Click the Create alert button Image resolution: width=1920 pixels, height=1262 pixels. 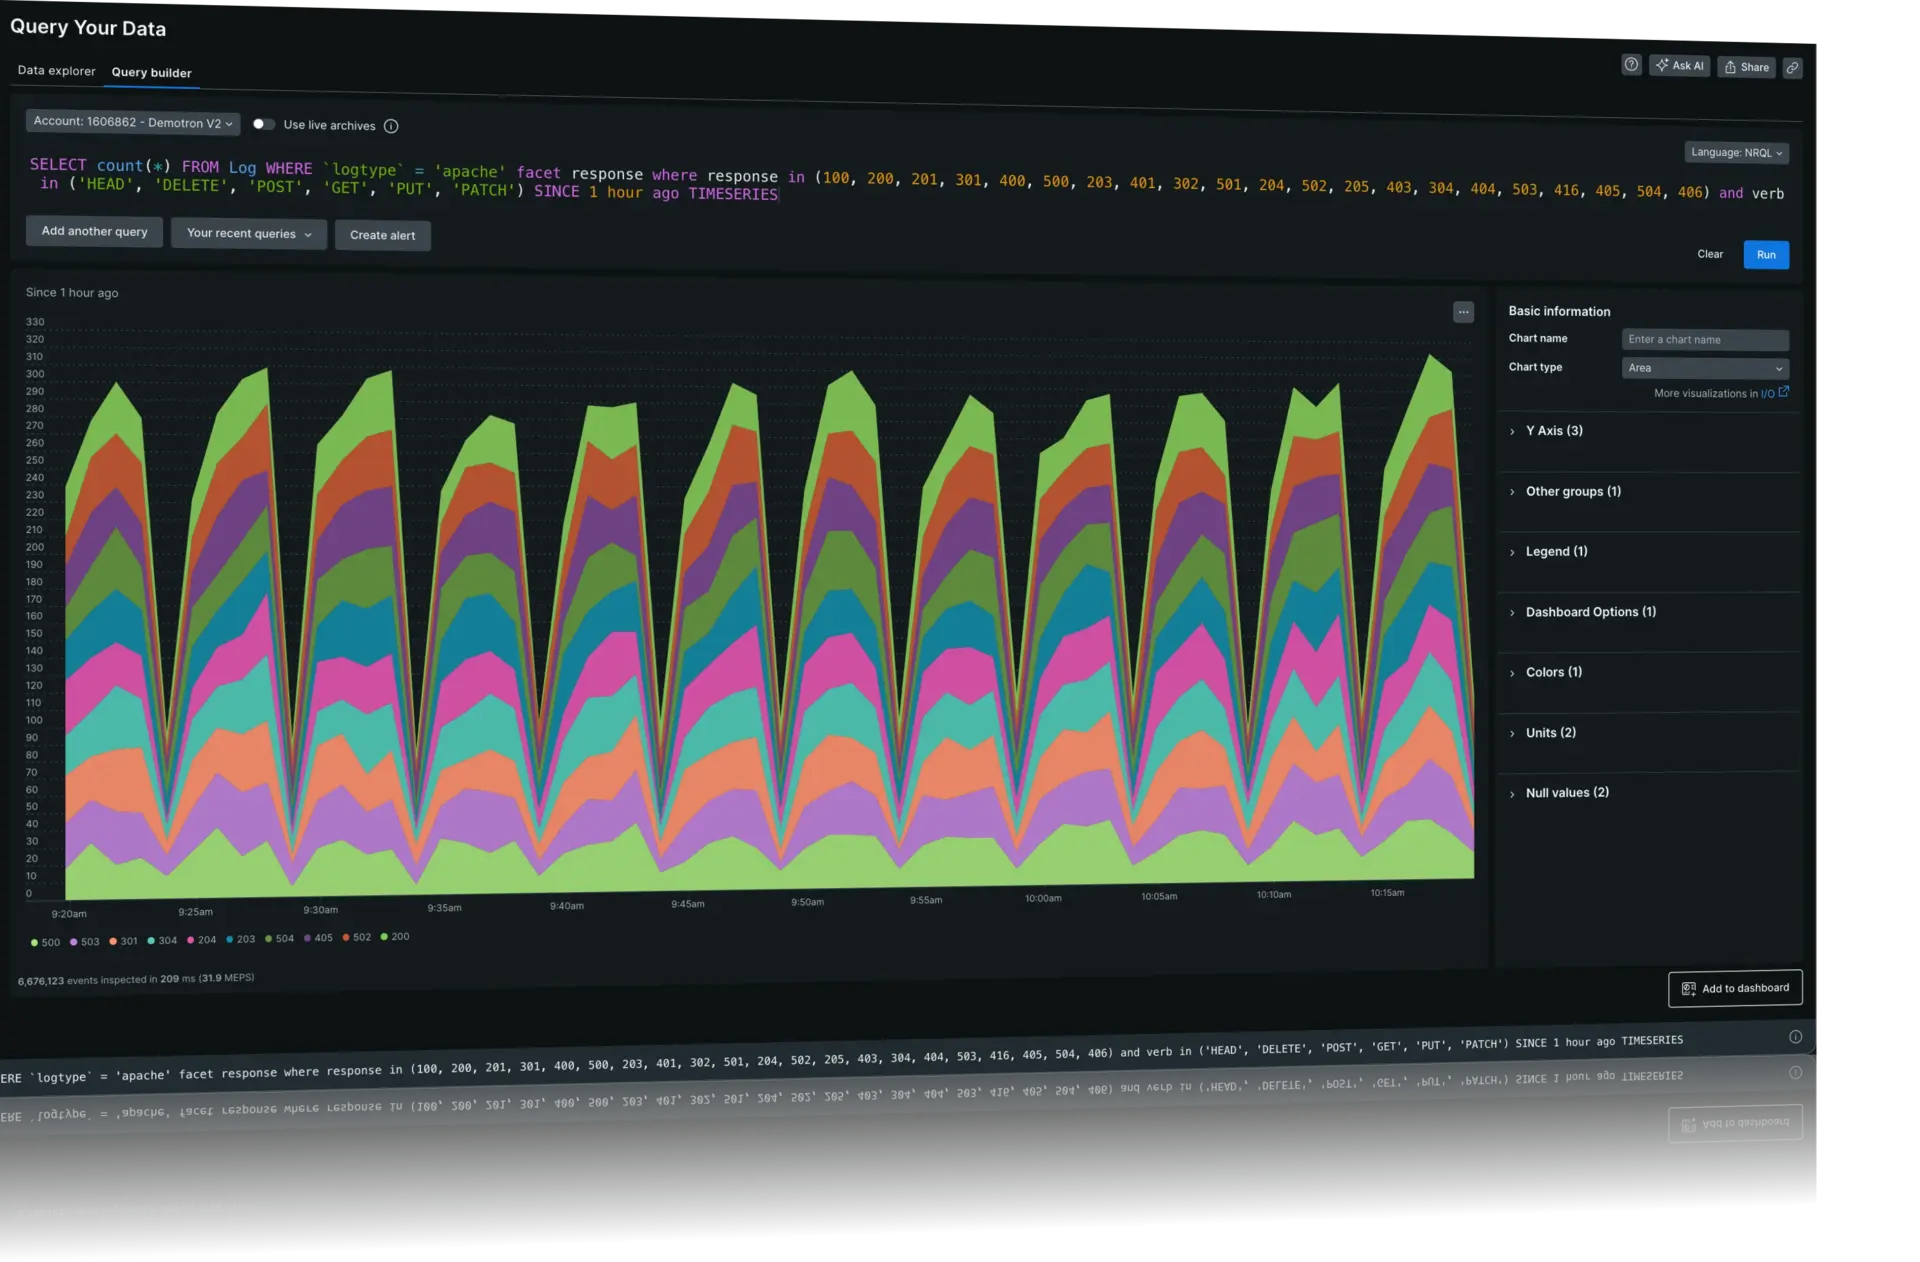pyautogui.click(x=382, y=235)
